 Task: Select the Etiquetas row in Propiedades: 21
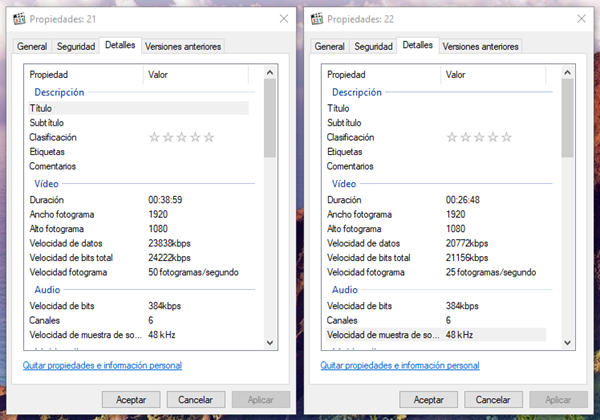click(138, 152)
